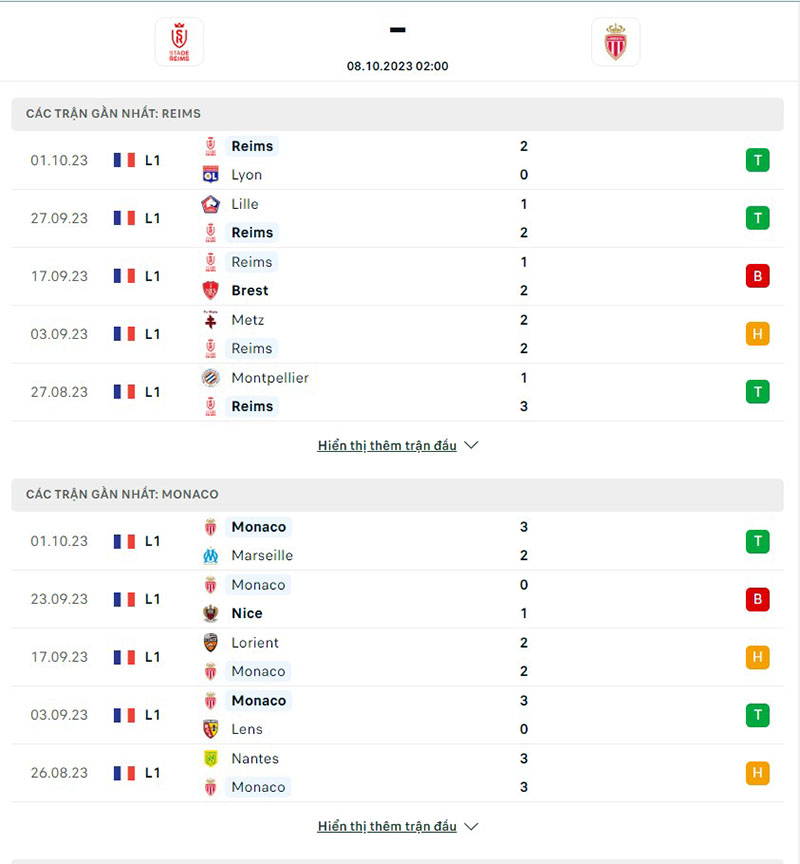Click the orange H badge for Metz vs Reims
800x864 pixels.
click(757, 334)
